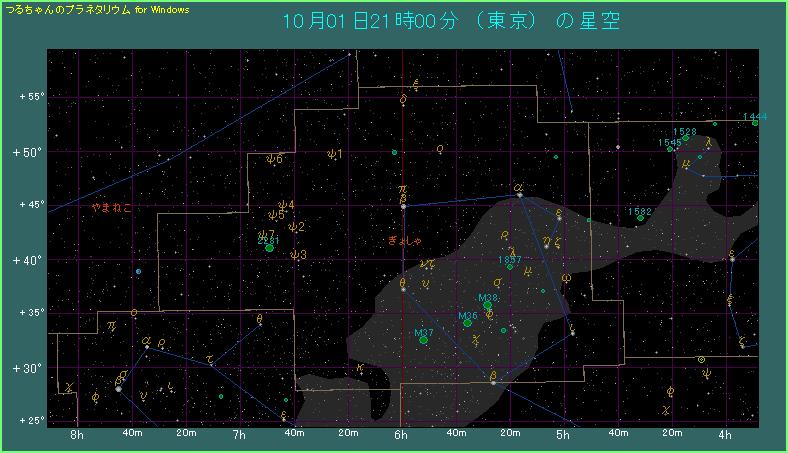
Task: Click the M38 star cluster marker
Action: pyautogui.click(x=488, y=306)
